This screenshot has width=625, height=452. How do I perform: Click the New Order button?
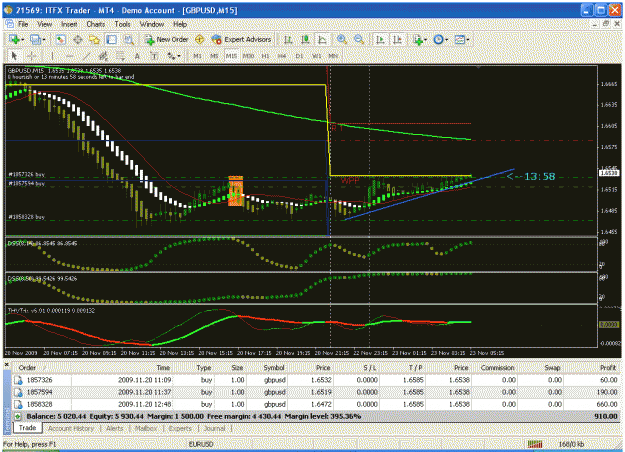[x=166, y=39]
